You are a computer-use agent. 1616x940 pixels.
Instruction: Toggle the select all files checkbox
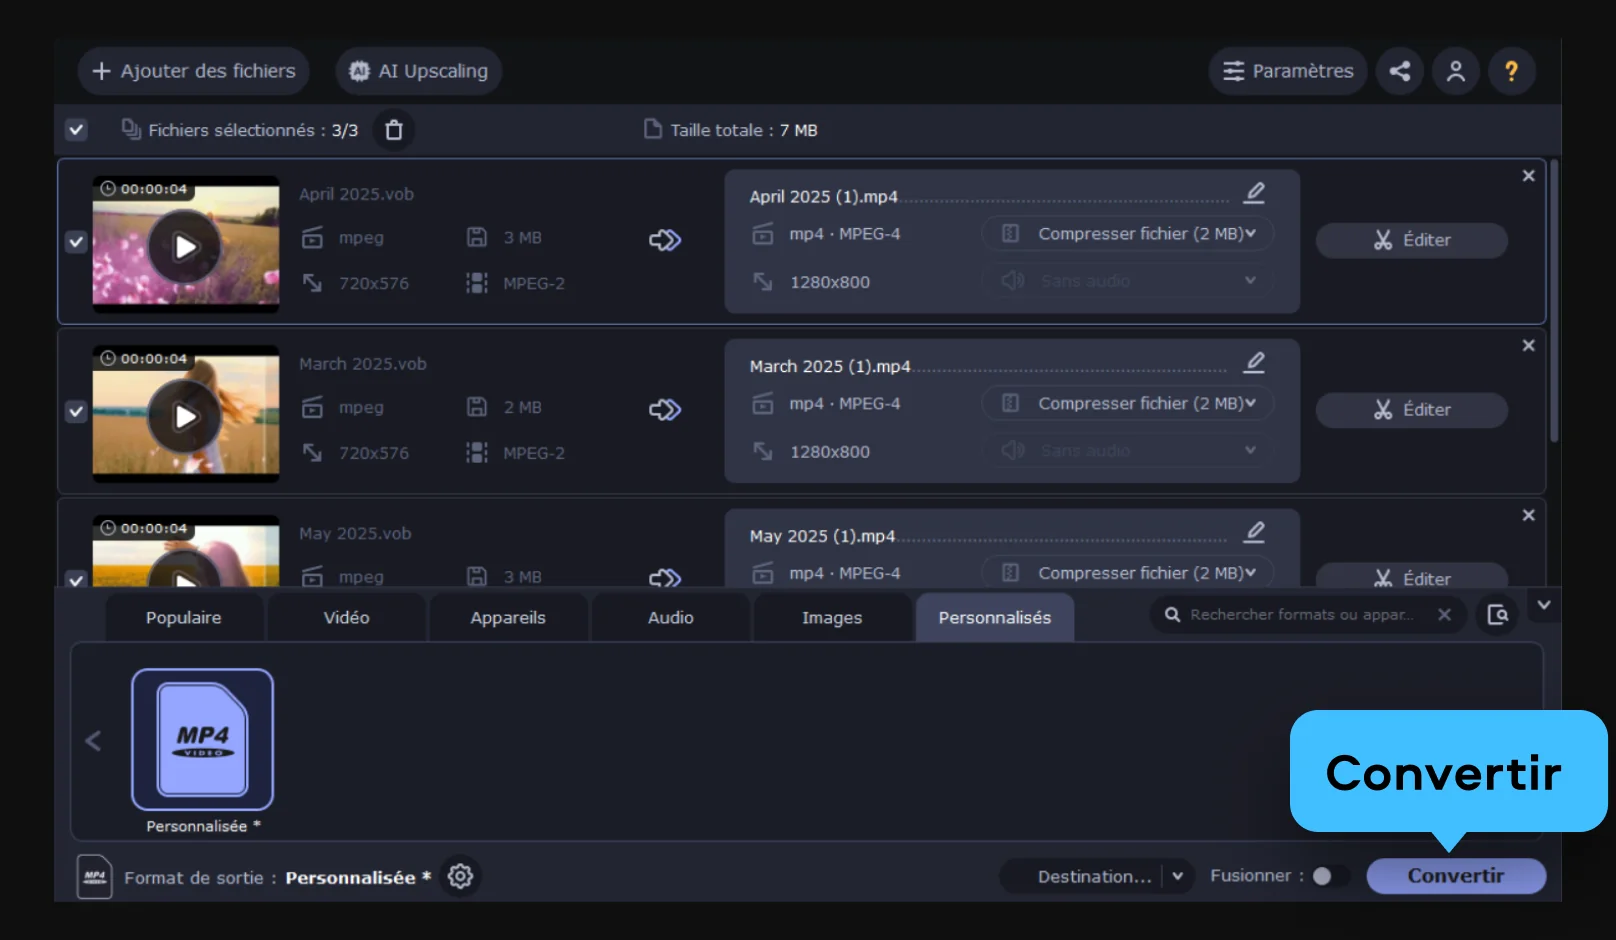(x=76, y=130)
